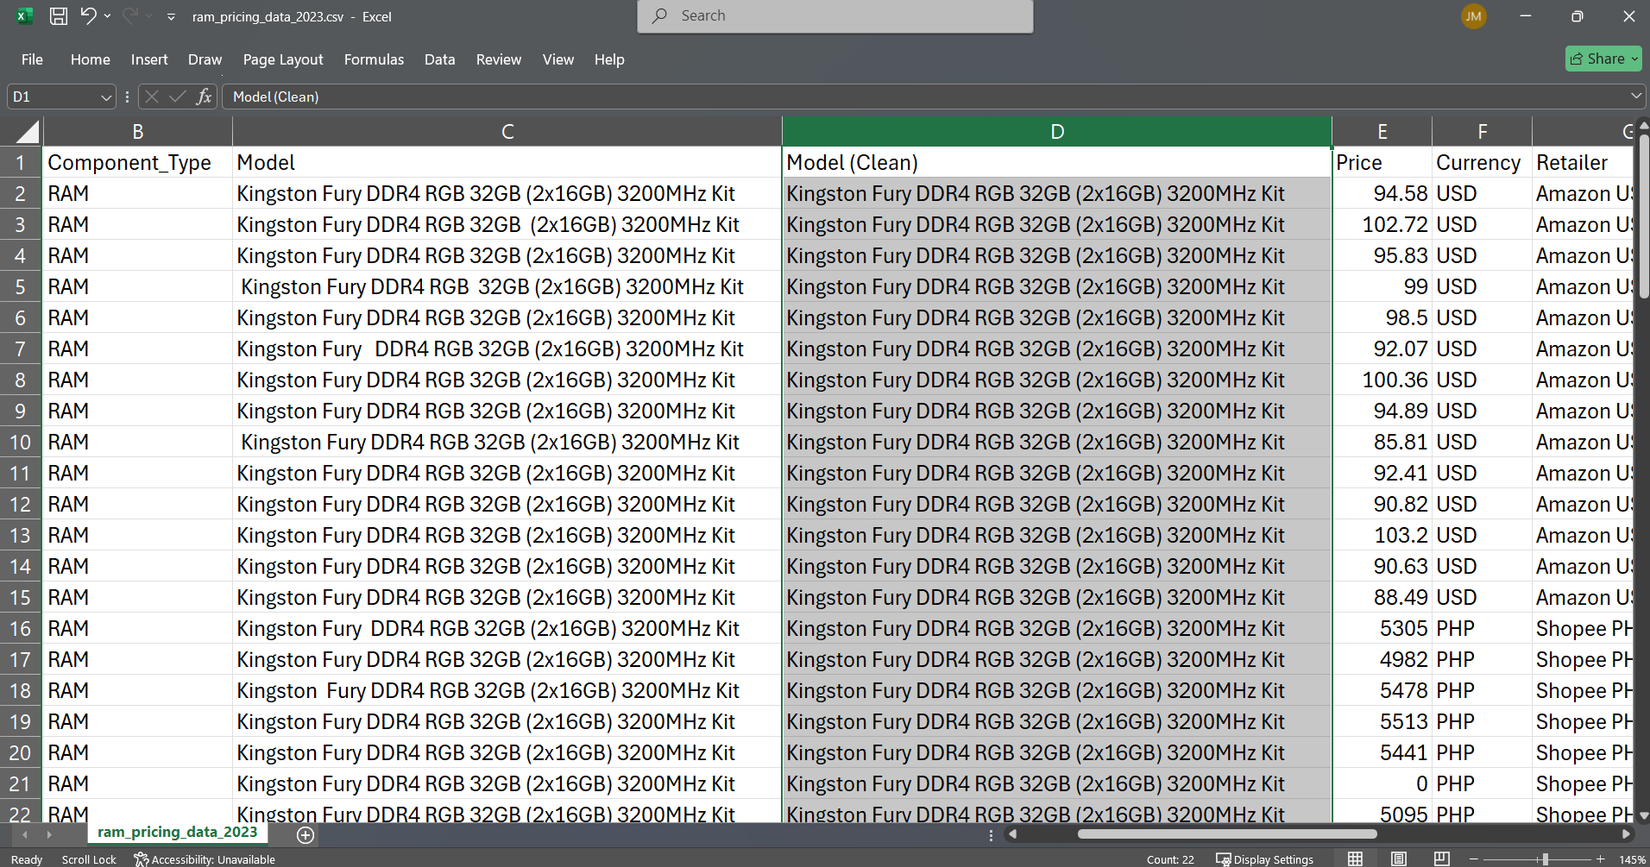1650x867 pixels.
Task: Open the JM account profile avatar
Action: point(1473,16)
